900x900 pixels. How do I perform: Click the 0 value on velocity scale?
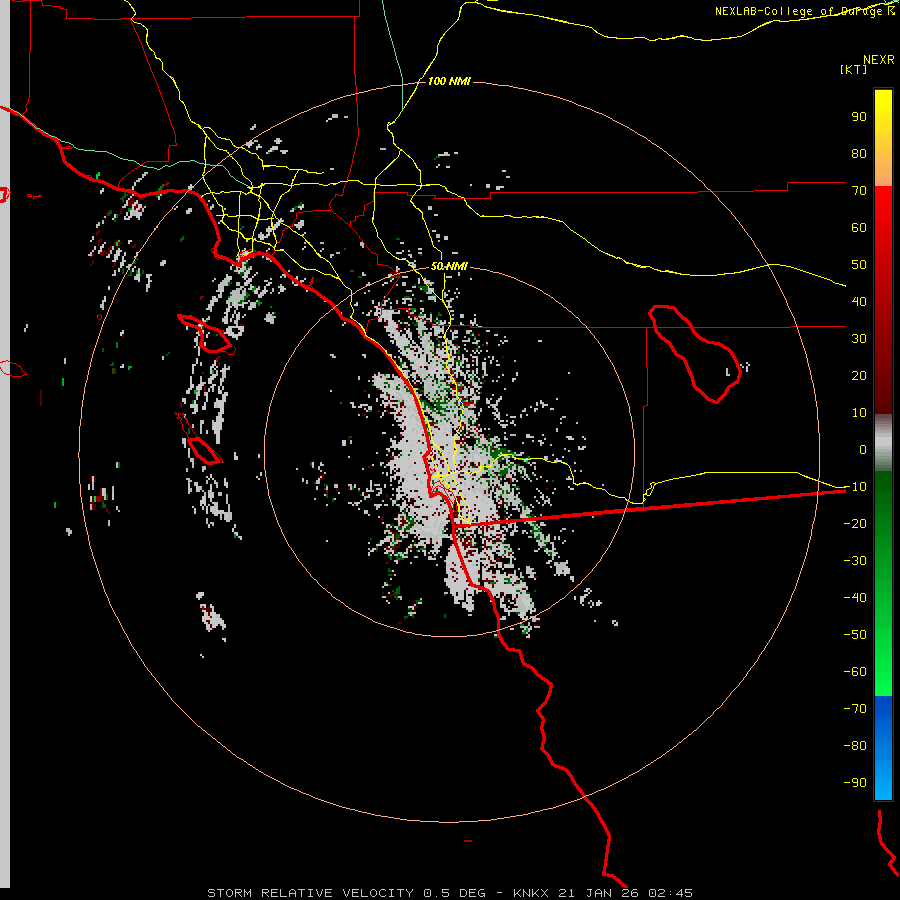(863, 449)
